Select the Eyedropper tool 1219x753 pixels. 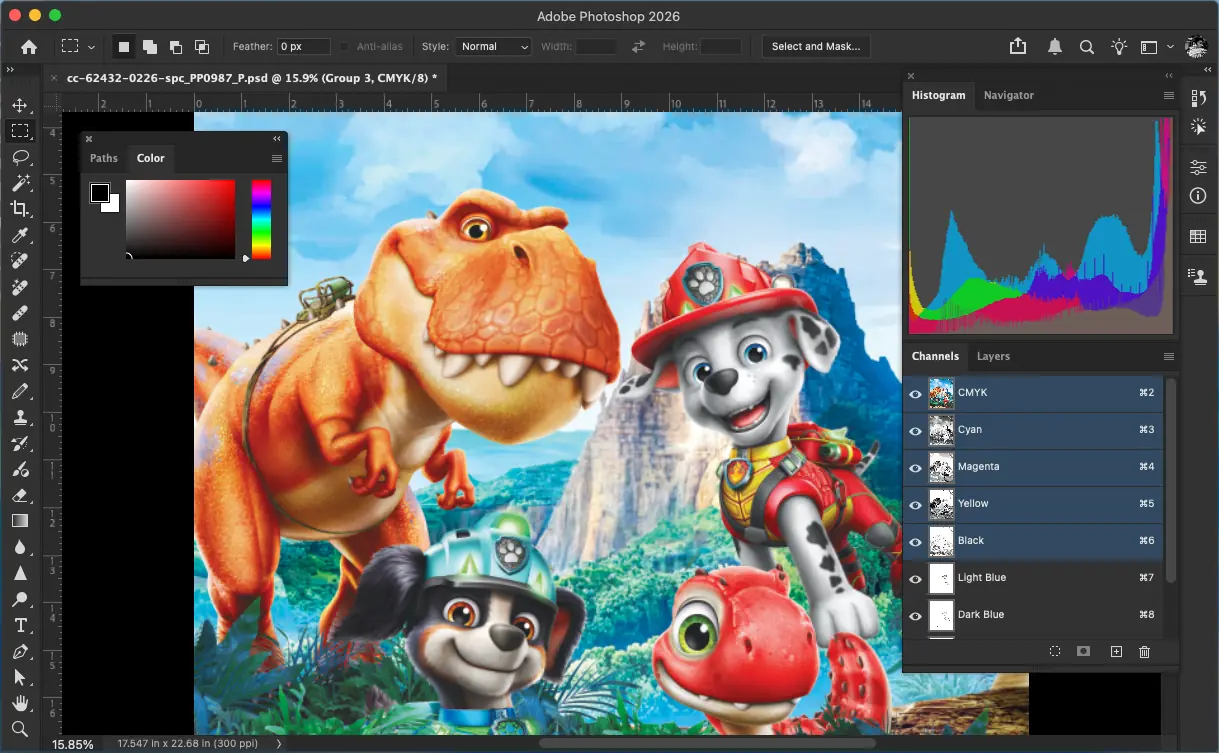coord(20,235)
